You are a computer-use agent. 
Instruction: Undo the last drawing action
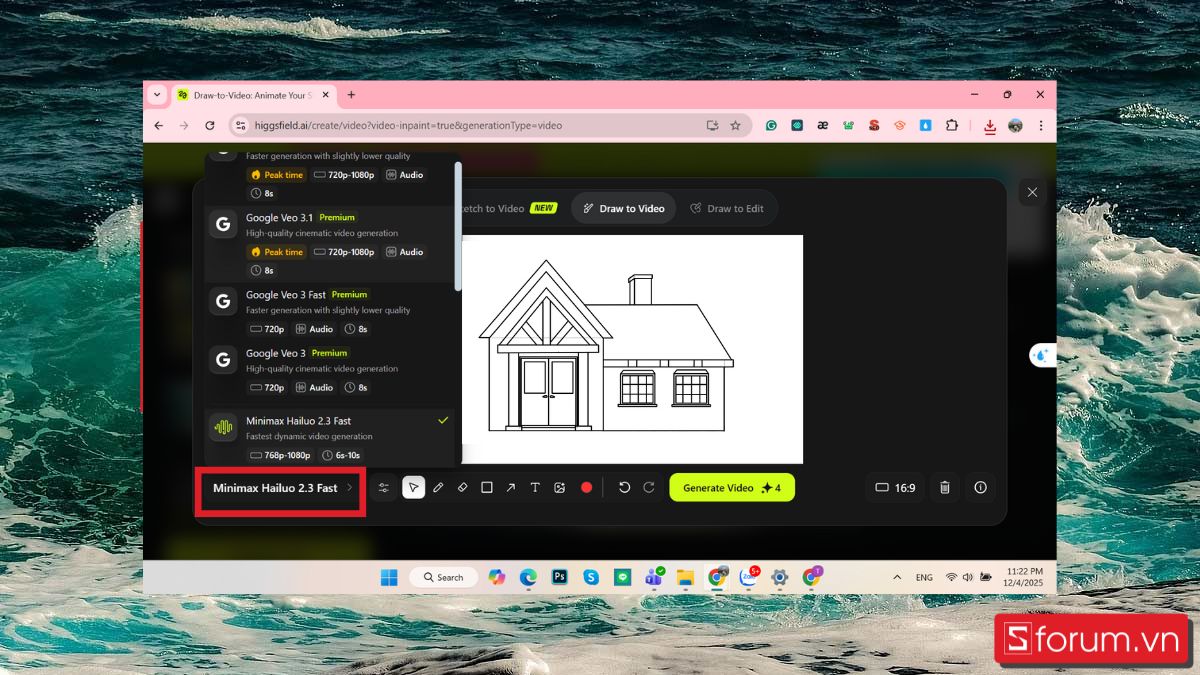pyautogui.click(x=625, y=488)
